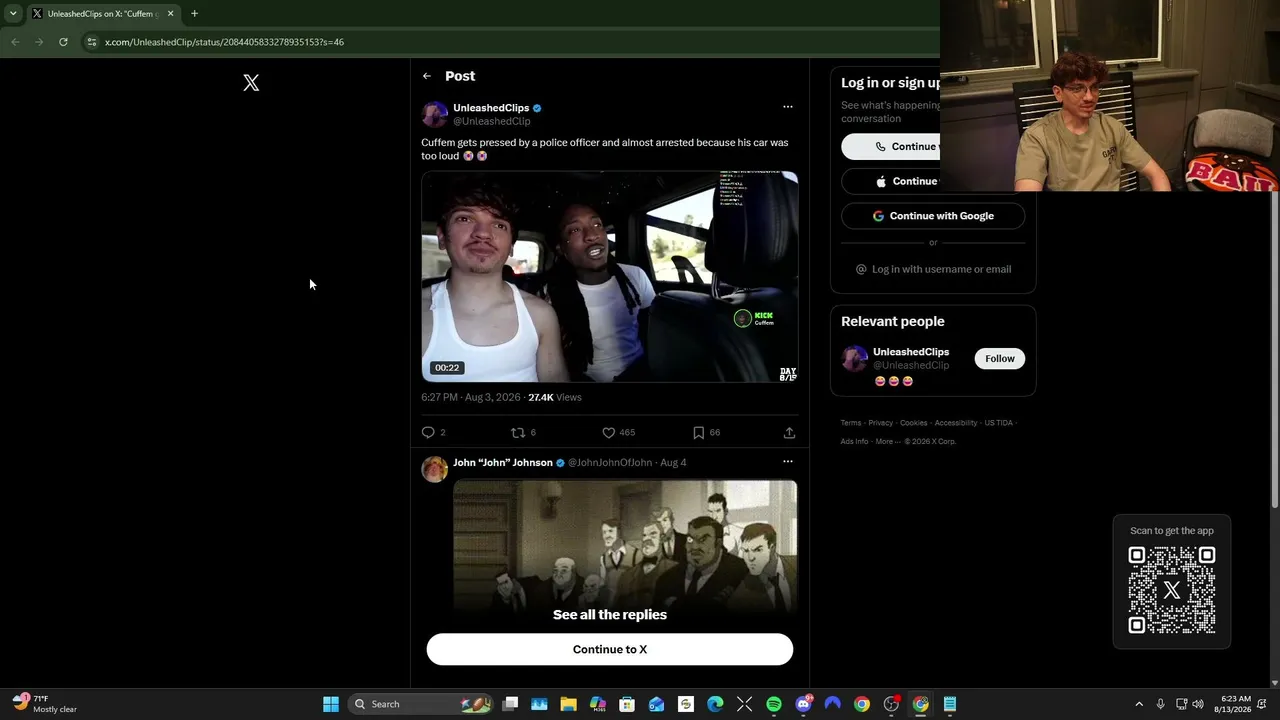Open Spotify from the taskbar
This screenshot has width=1280, height=720.
tap(774, 704)
